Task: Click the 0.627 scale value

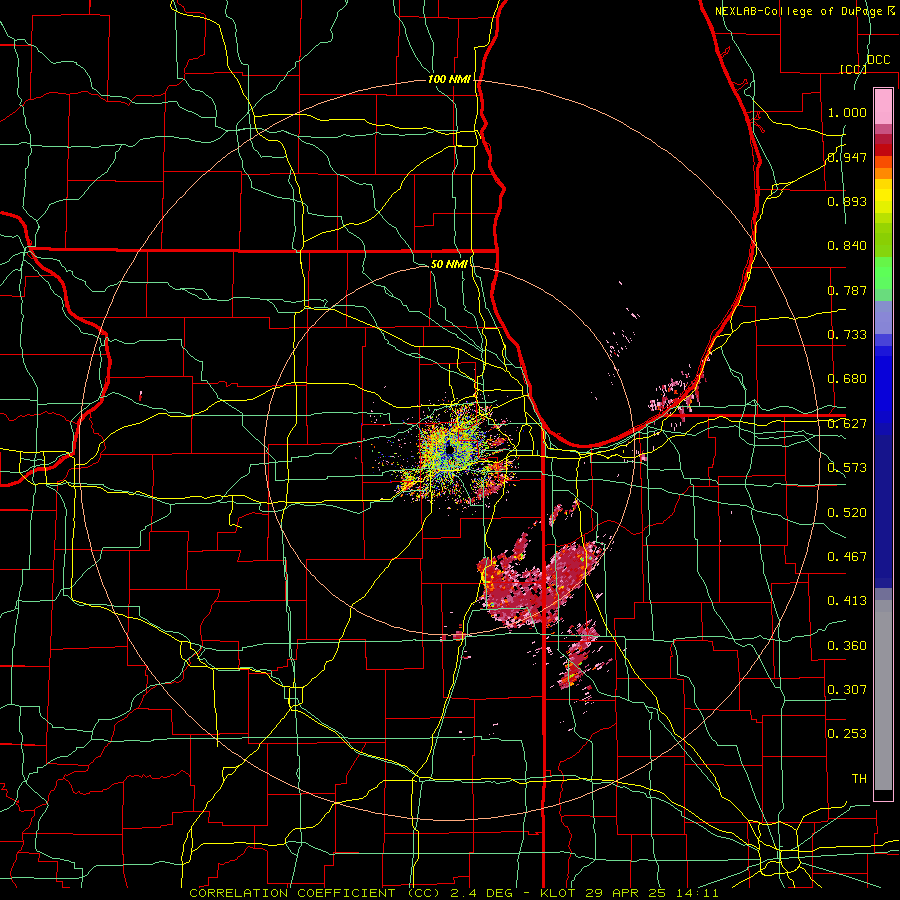Action: (847, 424)
